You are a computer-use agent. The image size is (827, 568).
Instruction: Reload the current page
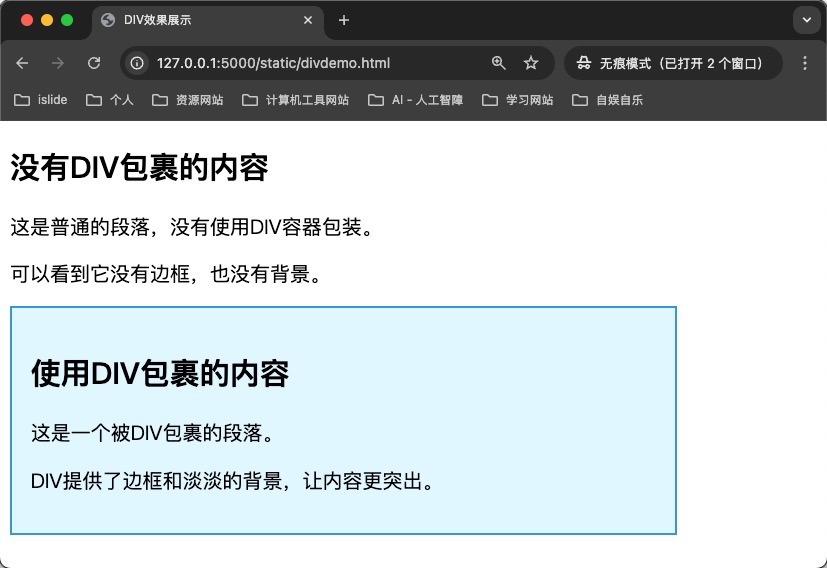(94, 63)
